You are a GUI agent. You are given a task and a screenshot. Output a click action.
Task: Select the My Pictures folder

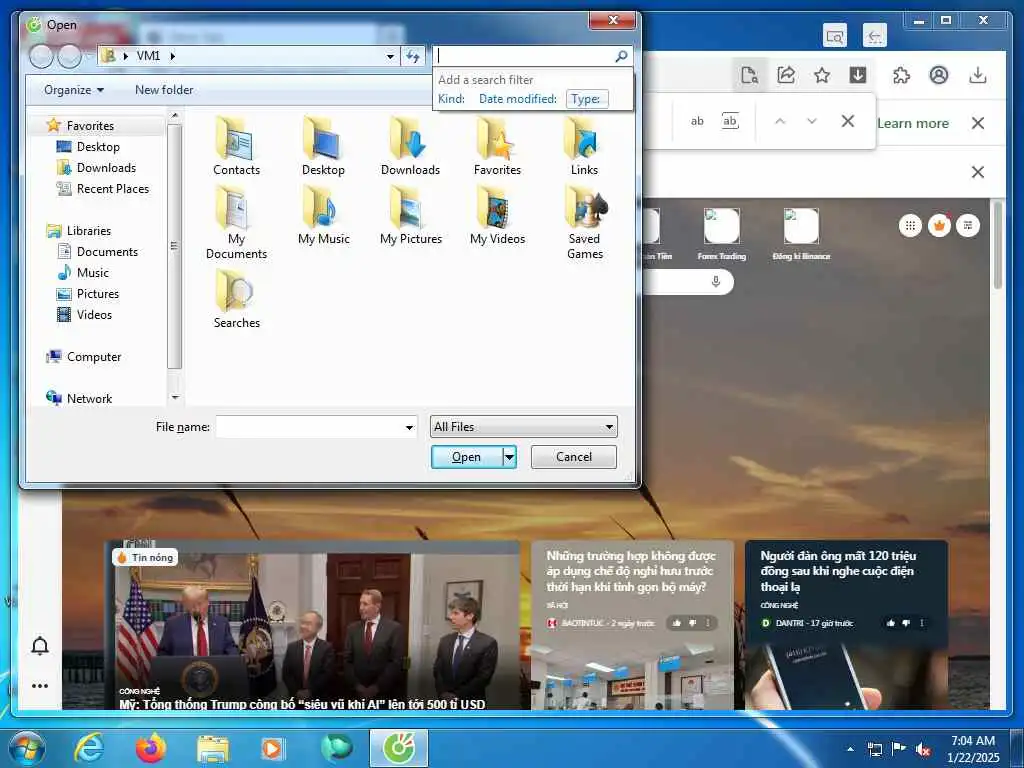410,216
